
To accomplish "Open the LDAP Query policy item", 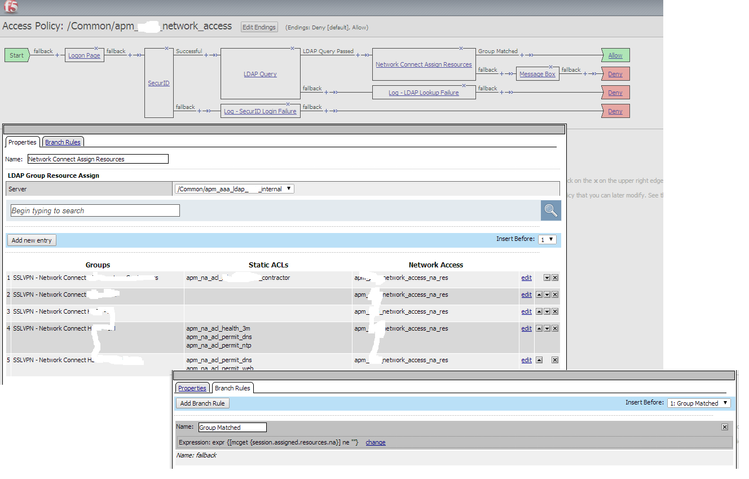I will (x=260, y=73).
